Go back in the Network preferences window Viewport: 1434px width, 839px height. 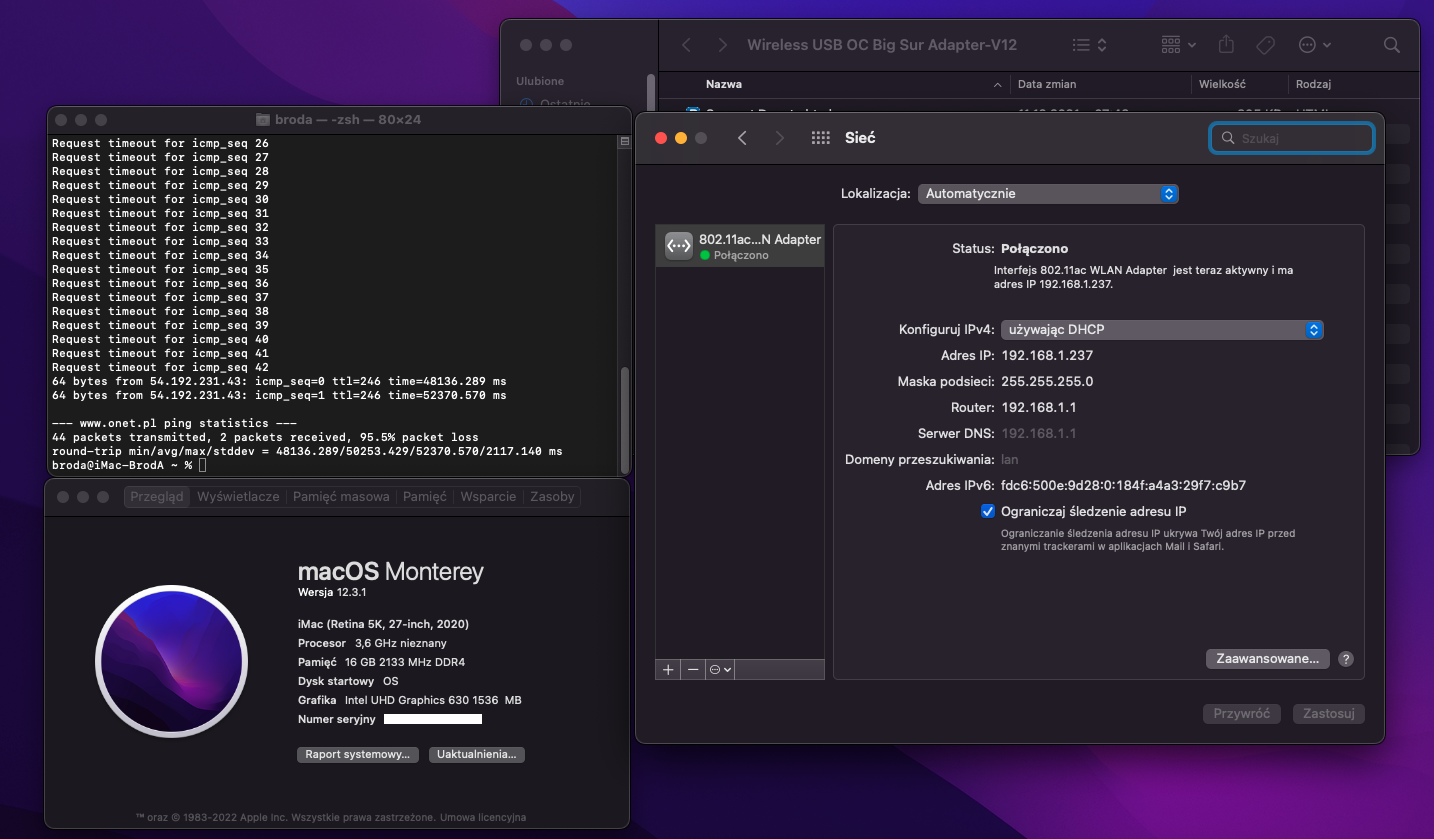point(742,138)
